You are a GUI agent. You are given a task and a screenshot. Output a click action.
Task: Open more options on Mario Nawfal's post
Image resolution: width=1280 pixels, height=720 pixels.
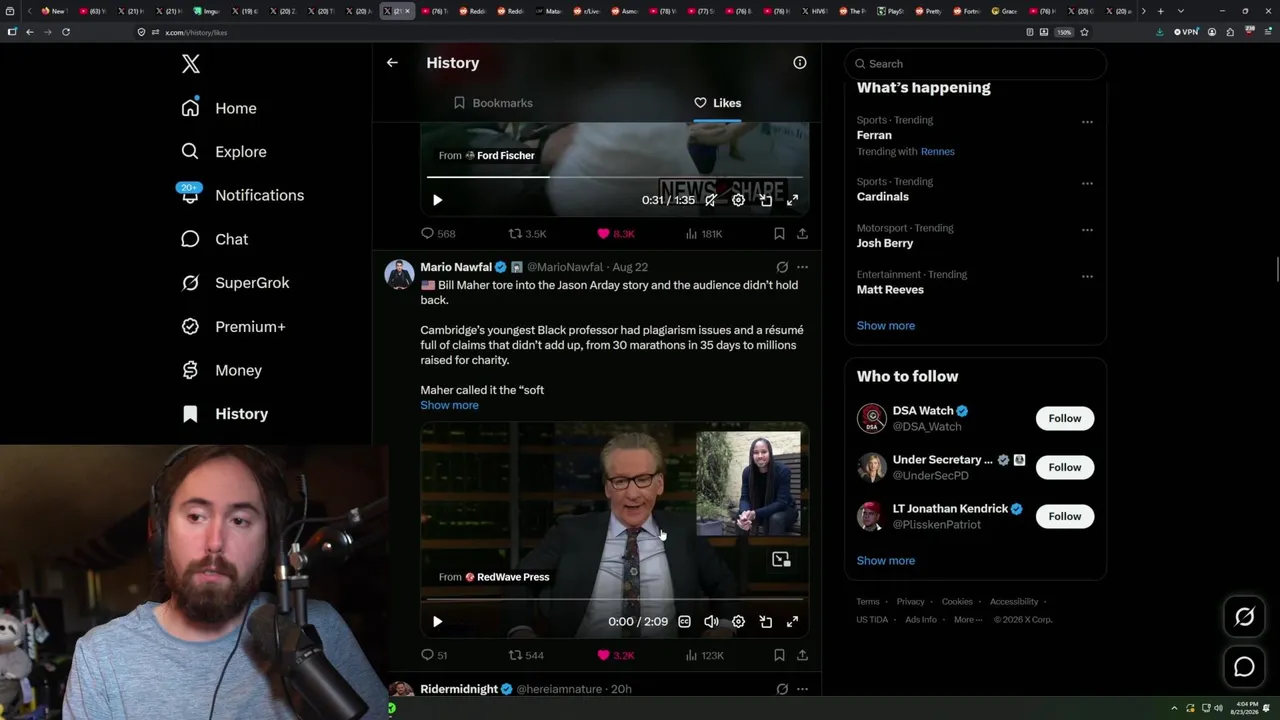(802, 267)
